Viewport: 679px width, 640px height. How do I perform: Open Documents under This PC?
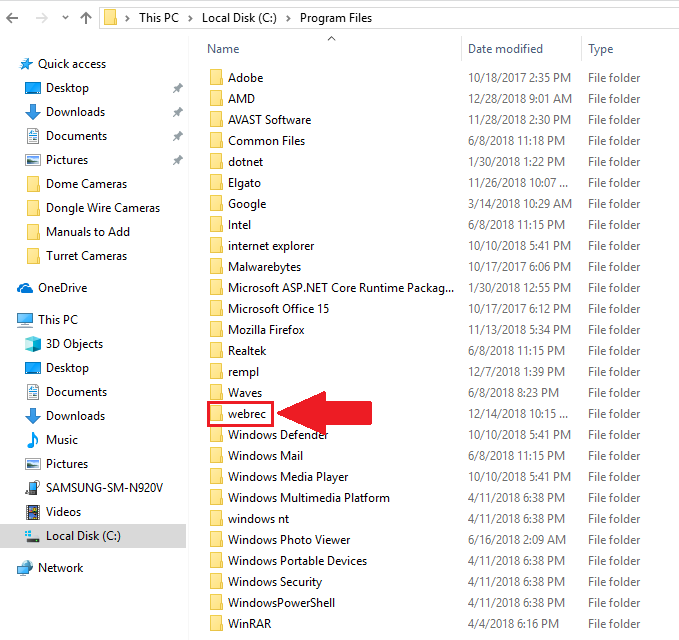click(76, 392)
